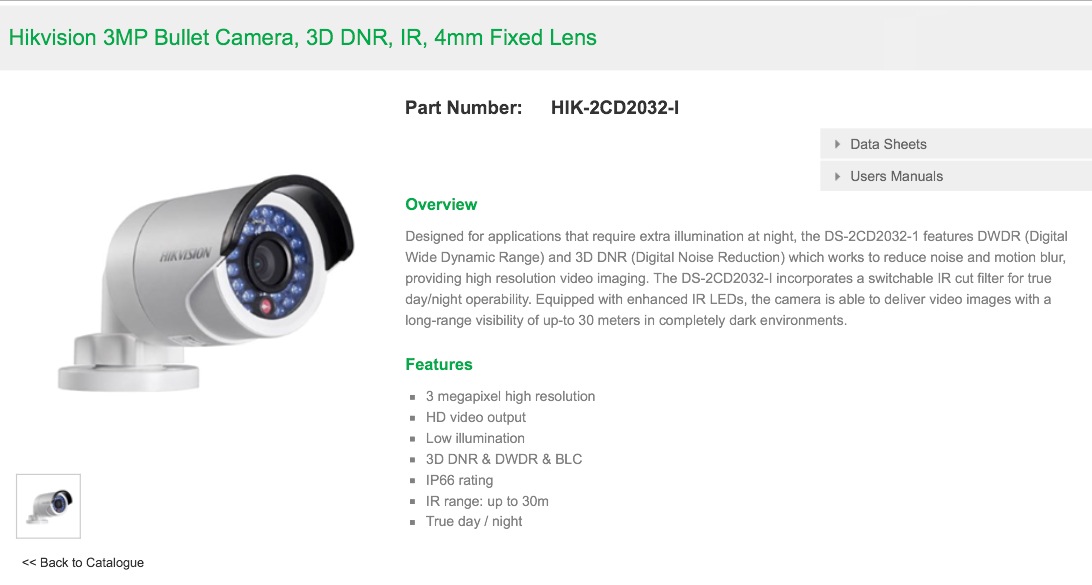Click the HD video output feature

point(476,417)
